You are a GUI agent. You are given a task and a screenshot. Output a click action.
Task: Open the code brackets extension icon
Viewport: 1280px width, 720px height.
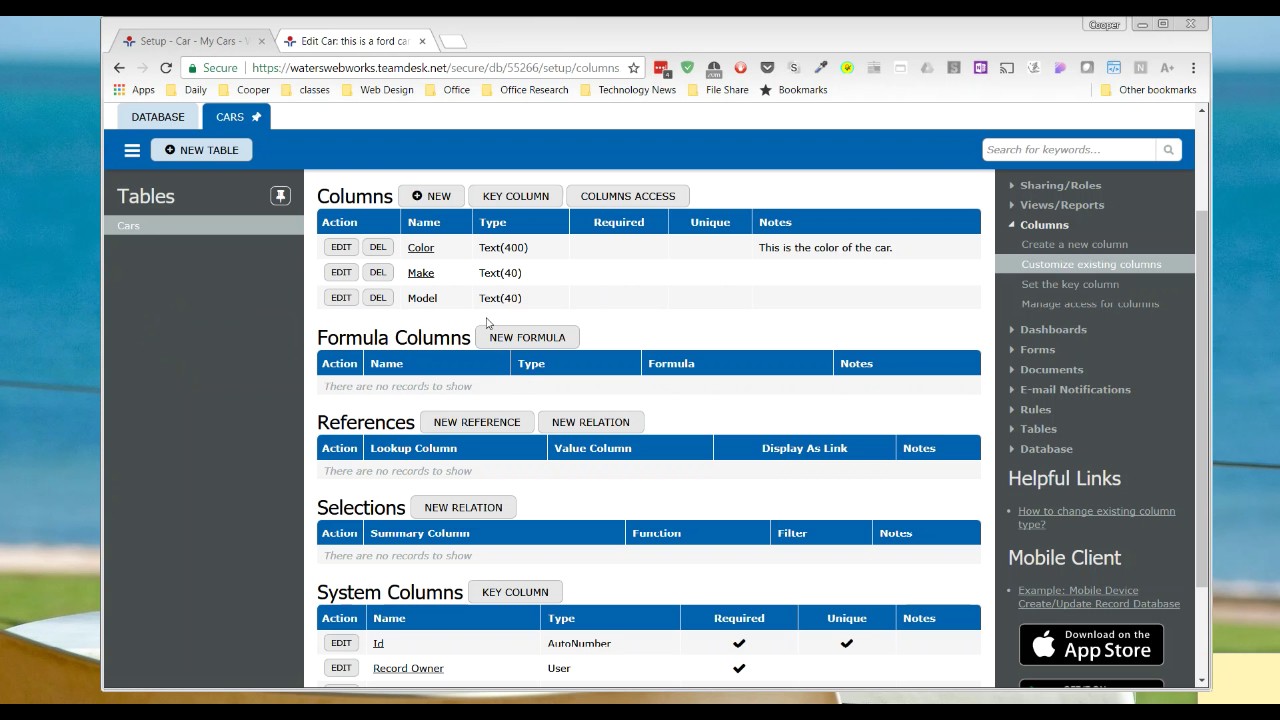[1113, 68]
